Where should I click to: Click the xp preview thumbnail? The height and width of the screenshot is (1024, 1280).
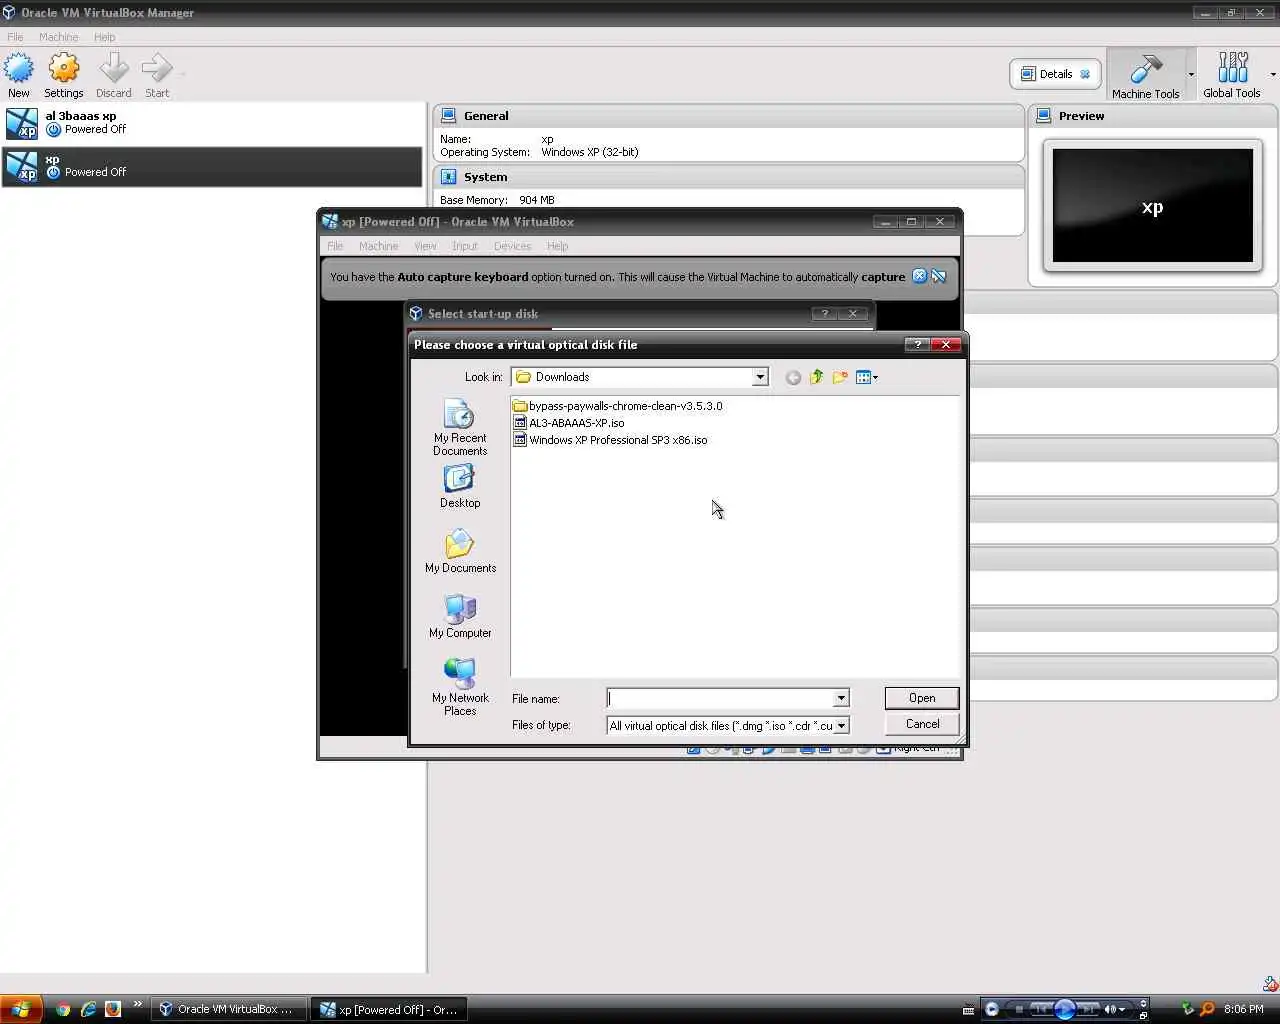click(1152, 206)
